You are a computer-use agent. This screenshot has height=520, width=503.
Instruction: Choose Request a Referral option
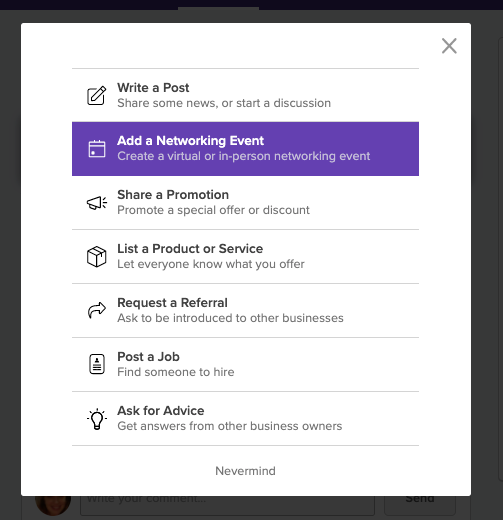(x=245, y=310)
